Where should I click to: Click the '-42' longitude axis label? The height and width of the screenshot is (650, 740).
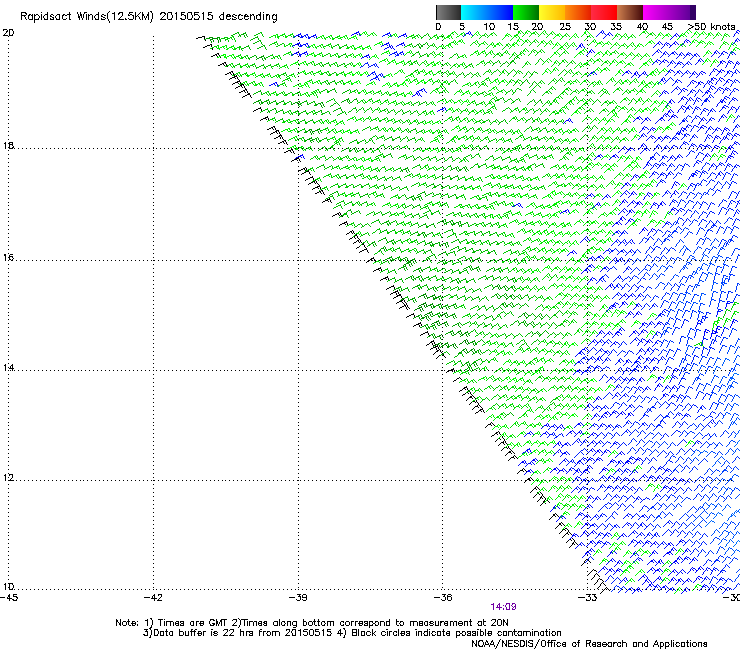[x=153, y=598]
